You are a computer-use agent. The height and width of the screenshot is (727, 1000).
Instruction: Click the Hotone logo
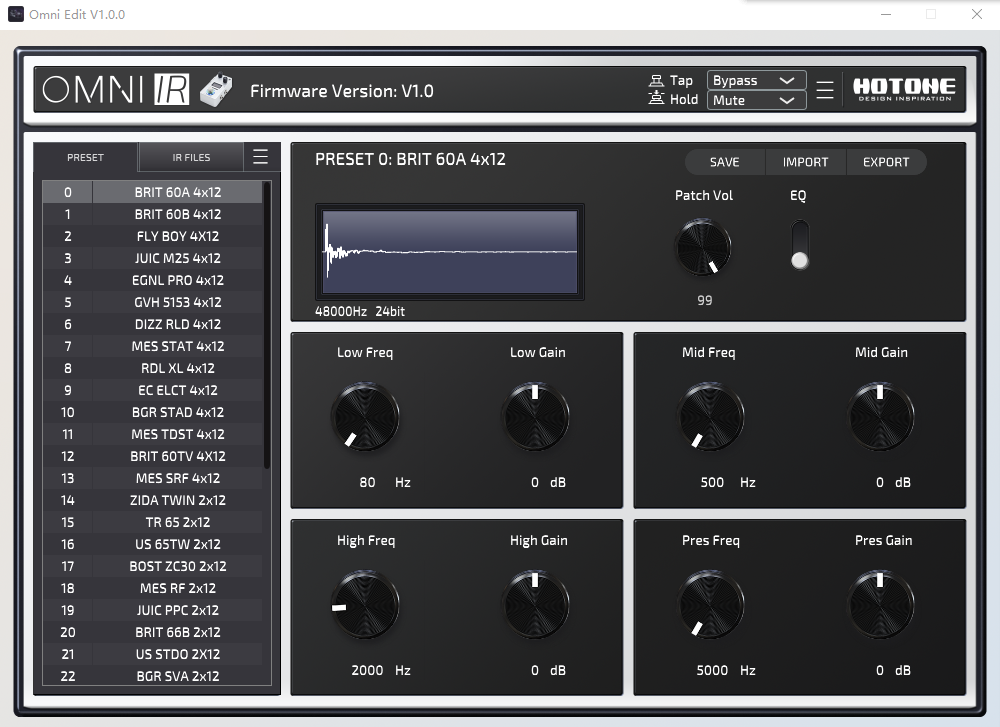click(x=904, y=89)
